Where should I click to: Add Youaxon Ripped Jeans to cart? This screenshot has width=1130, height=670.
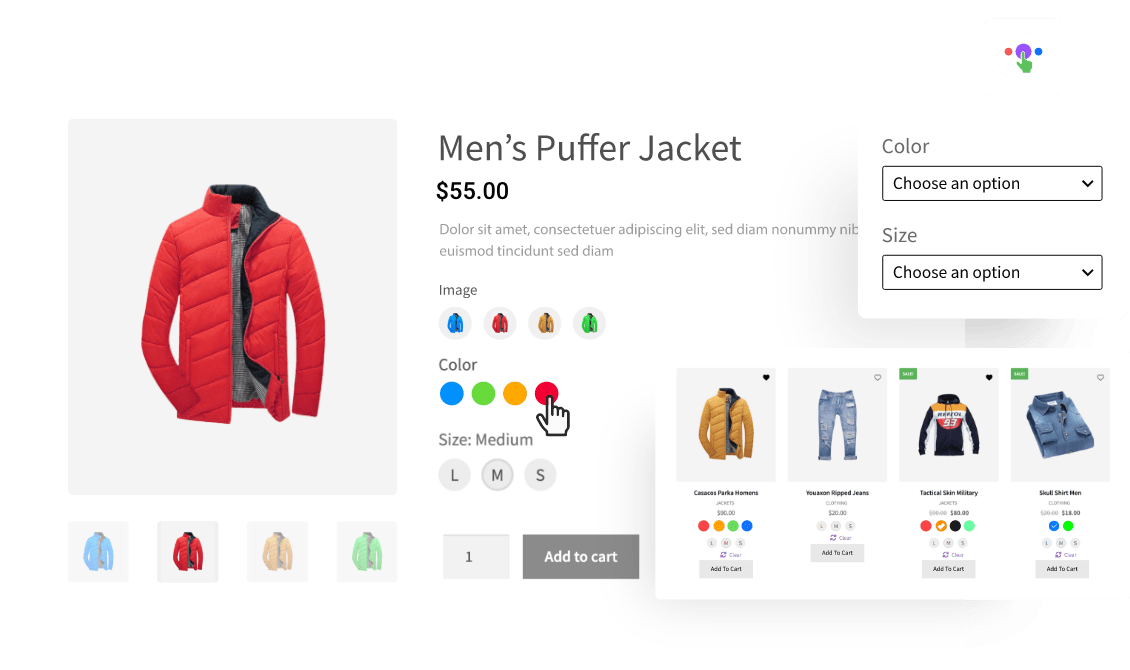(x=837, y=553)
